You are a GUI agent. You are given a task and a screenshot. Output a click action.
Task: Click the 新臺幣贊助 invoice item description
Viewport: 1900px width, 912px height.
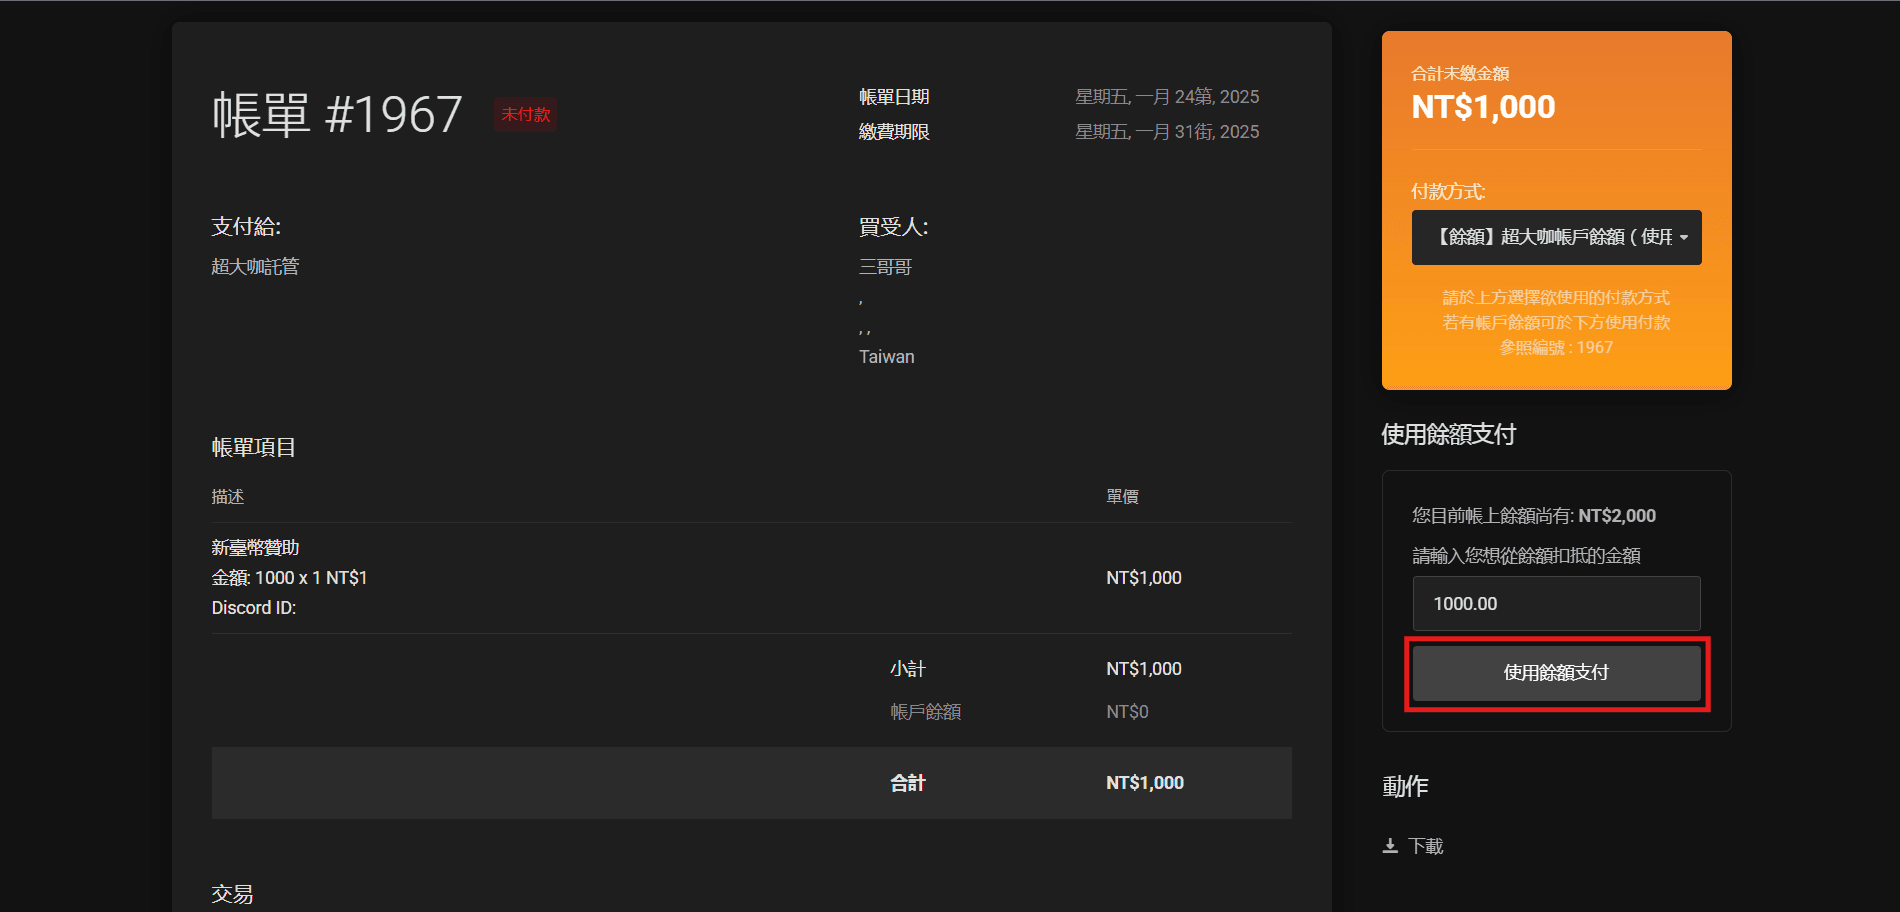coord(255,548)
